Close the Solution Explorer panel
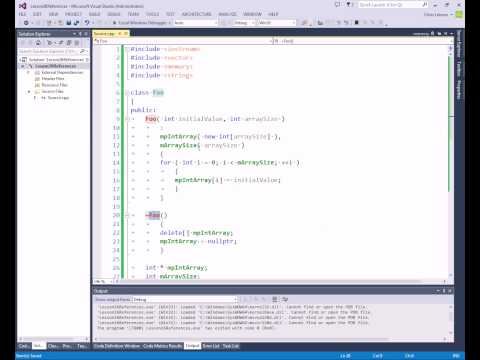 (86, 34)
